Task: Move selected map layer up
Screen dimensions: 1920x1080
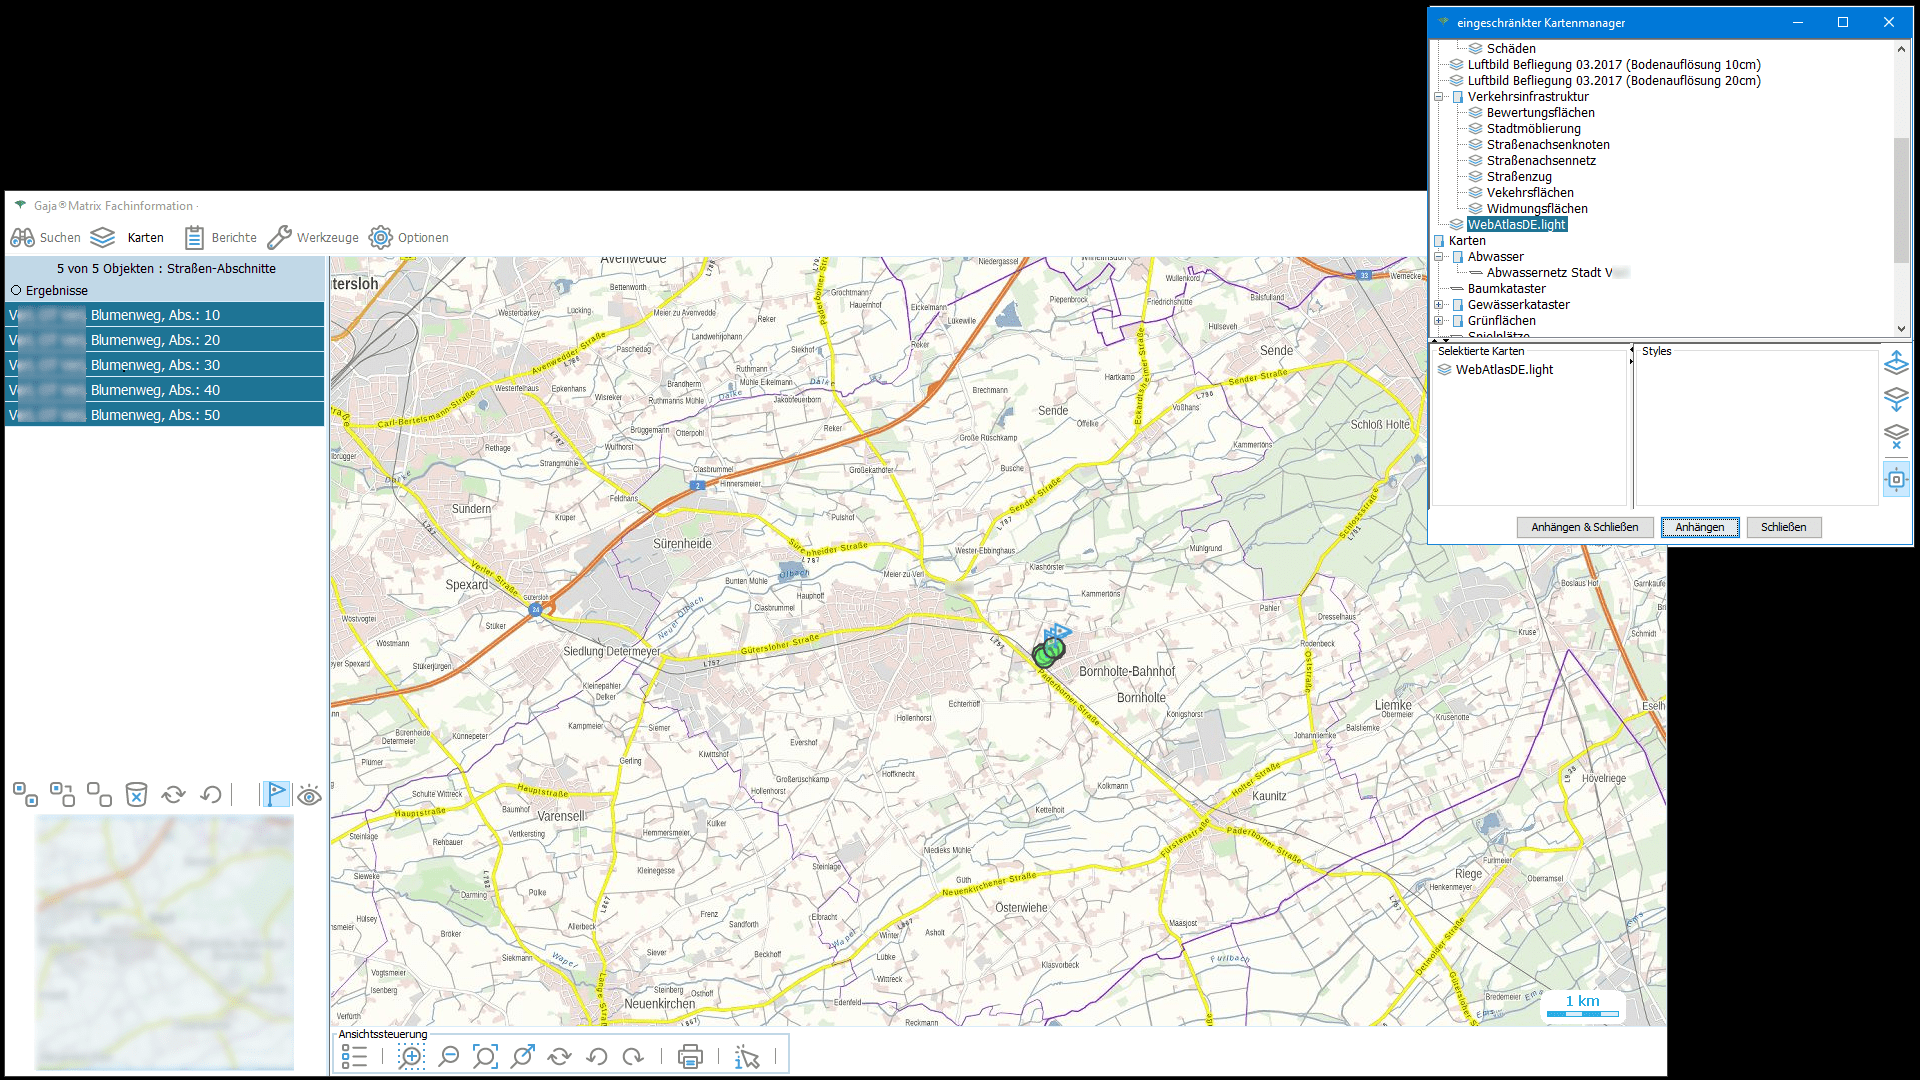Action: coord(1896,362)
